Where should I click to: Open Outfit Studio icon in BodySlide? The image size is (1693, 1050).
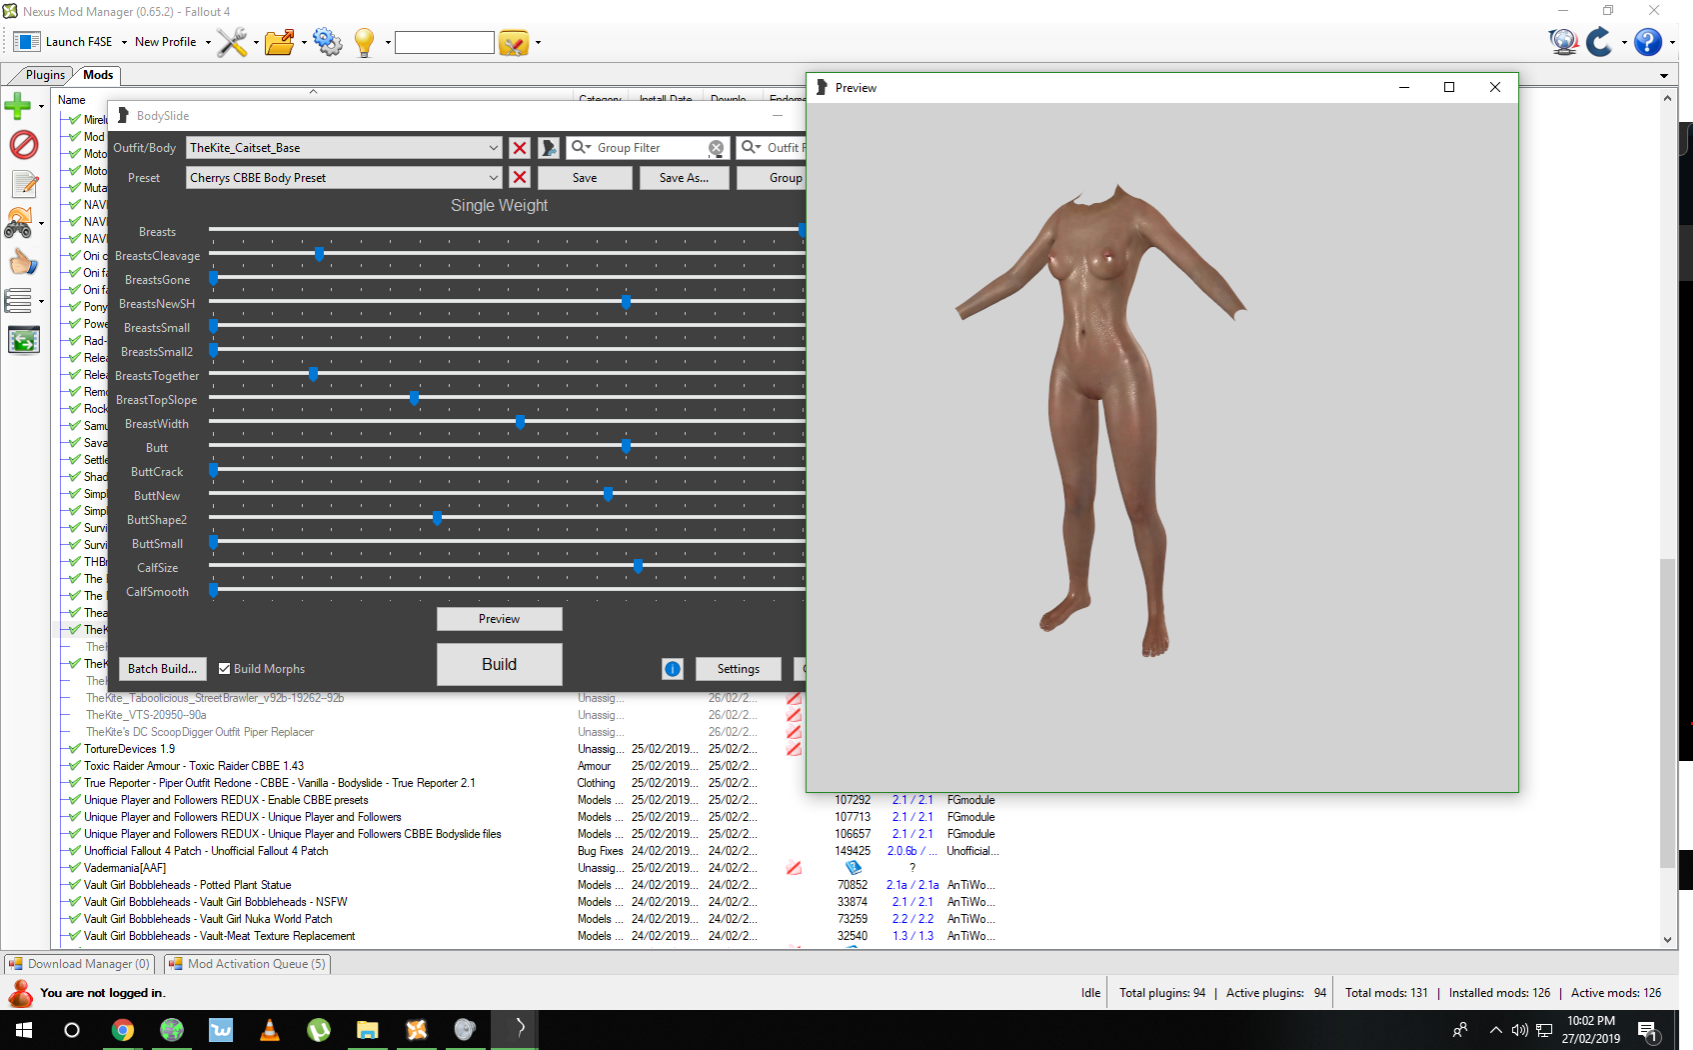[x=549, y=148]
